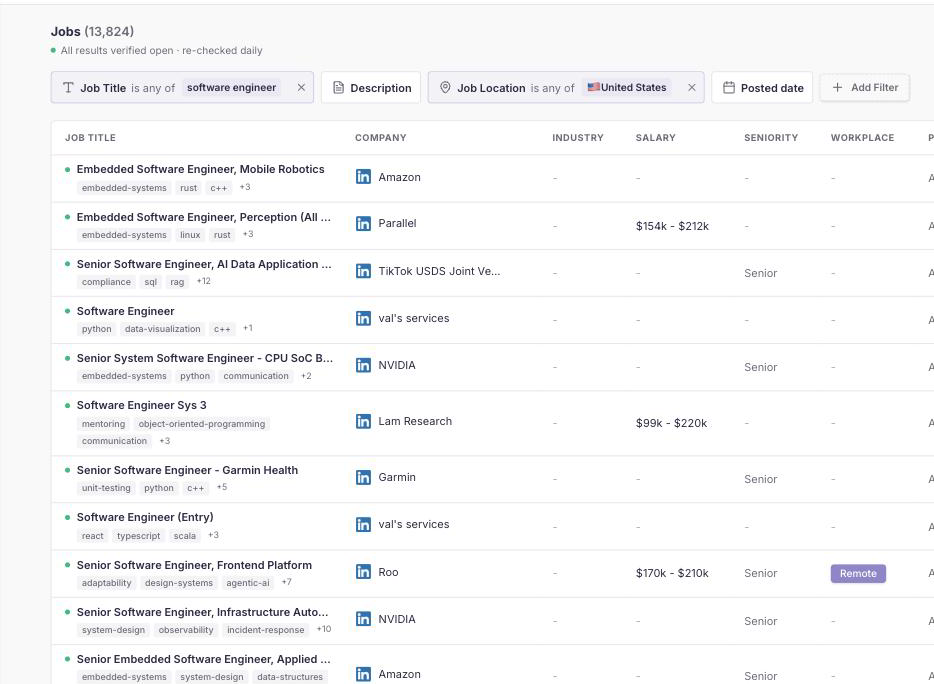Image resolution: width=934 pixels, height=684 pixels.
Task: Sort by the SENIORITY column header
Action: [x=771, y=138]
